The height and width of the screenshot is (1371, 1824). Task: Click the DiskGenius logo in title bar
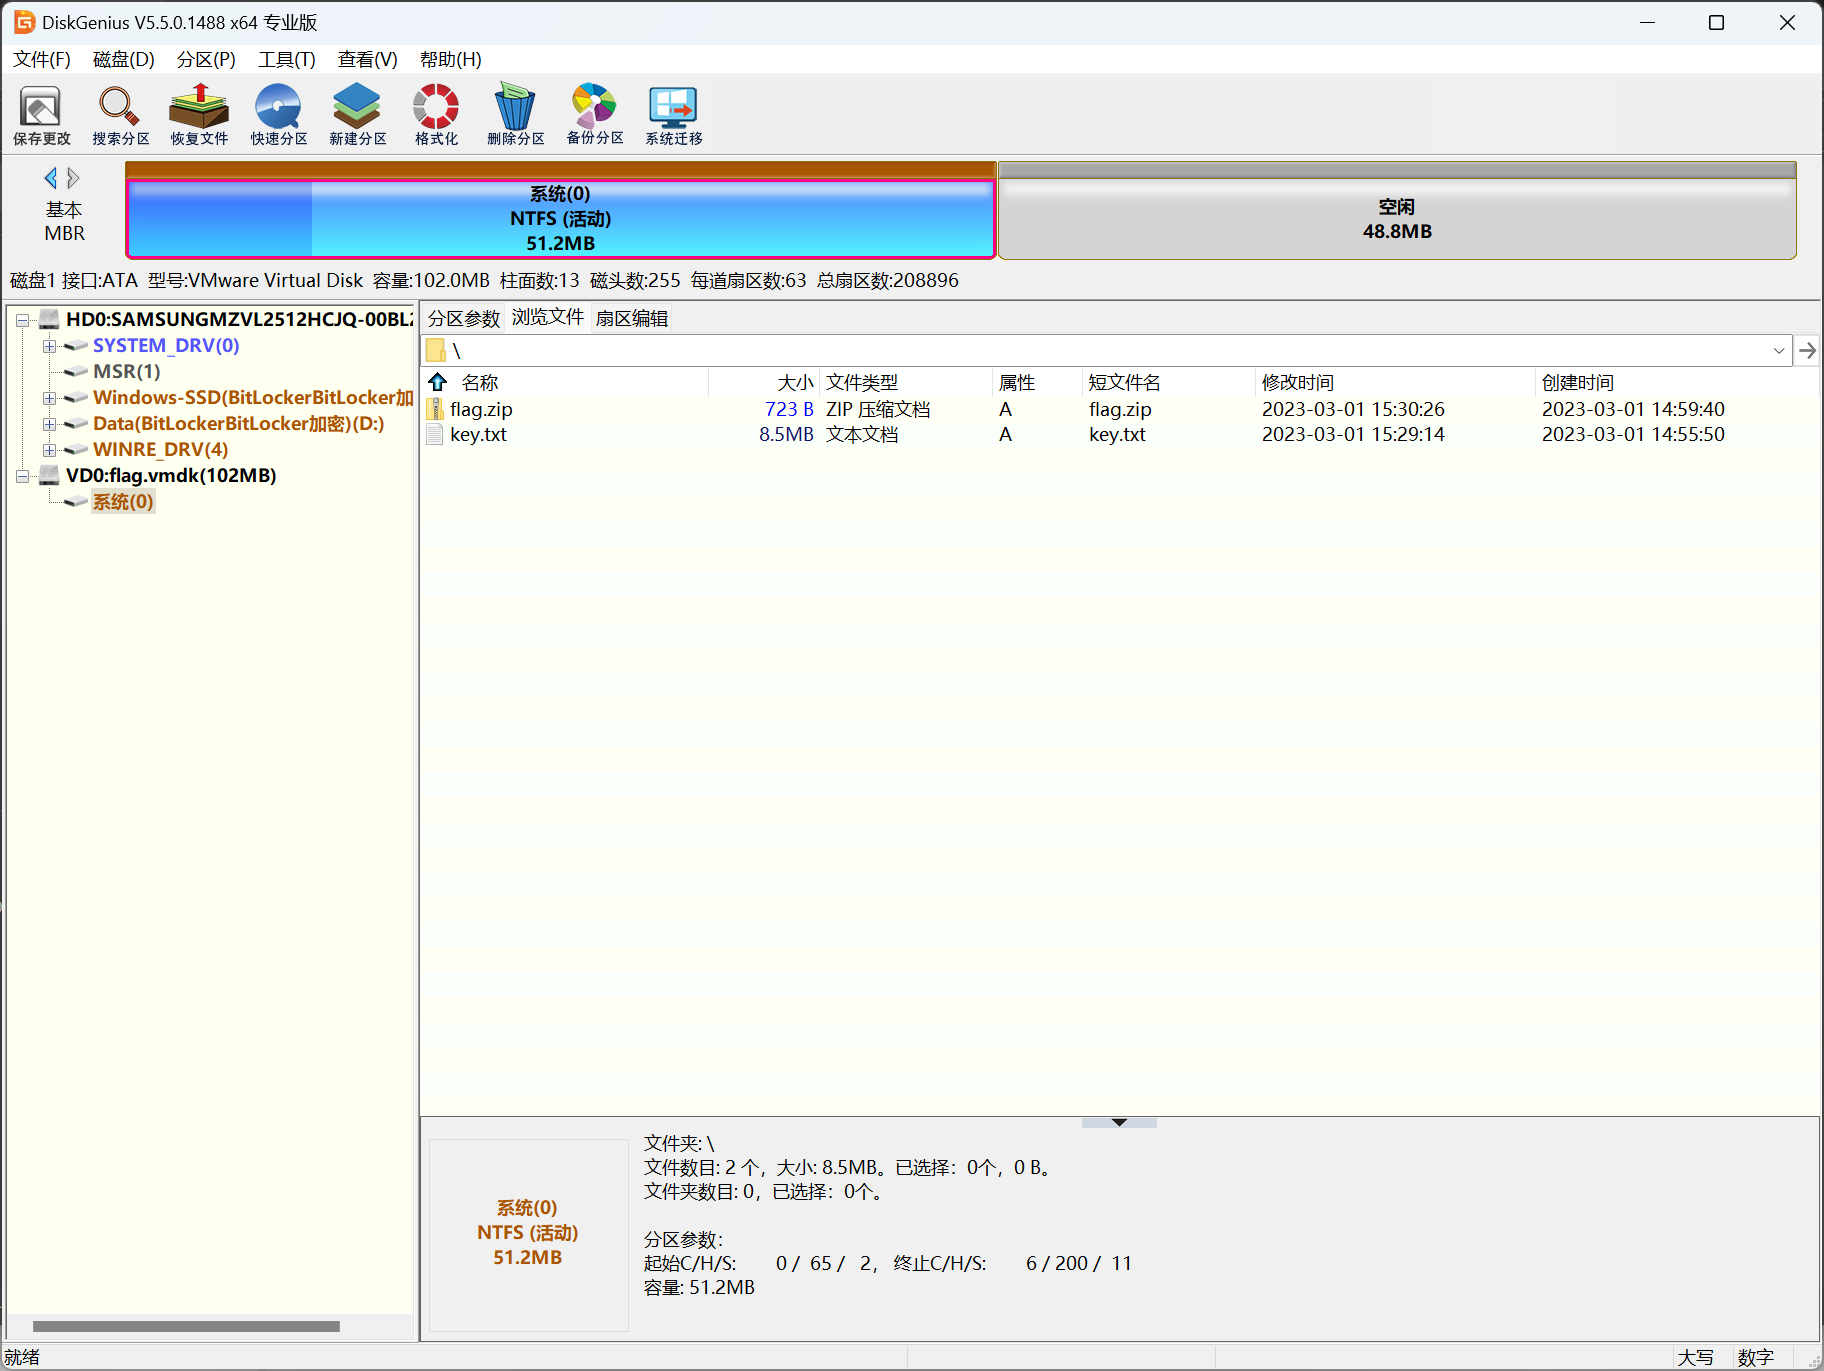[24, 22]
